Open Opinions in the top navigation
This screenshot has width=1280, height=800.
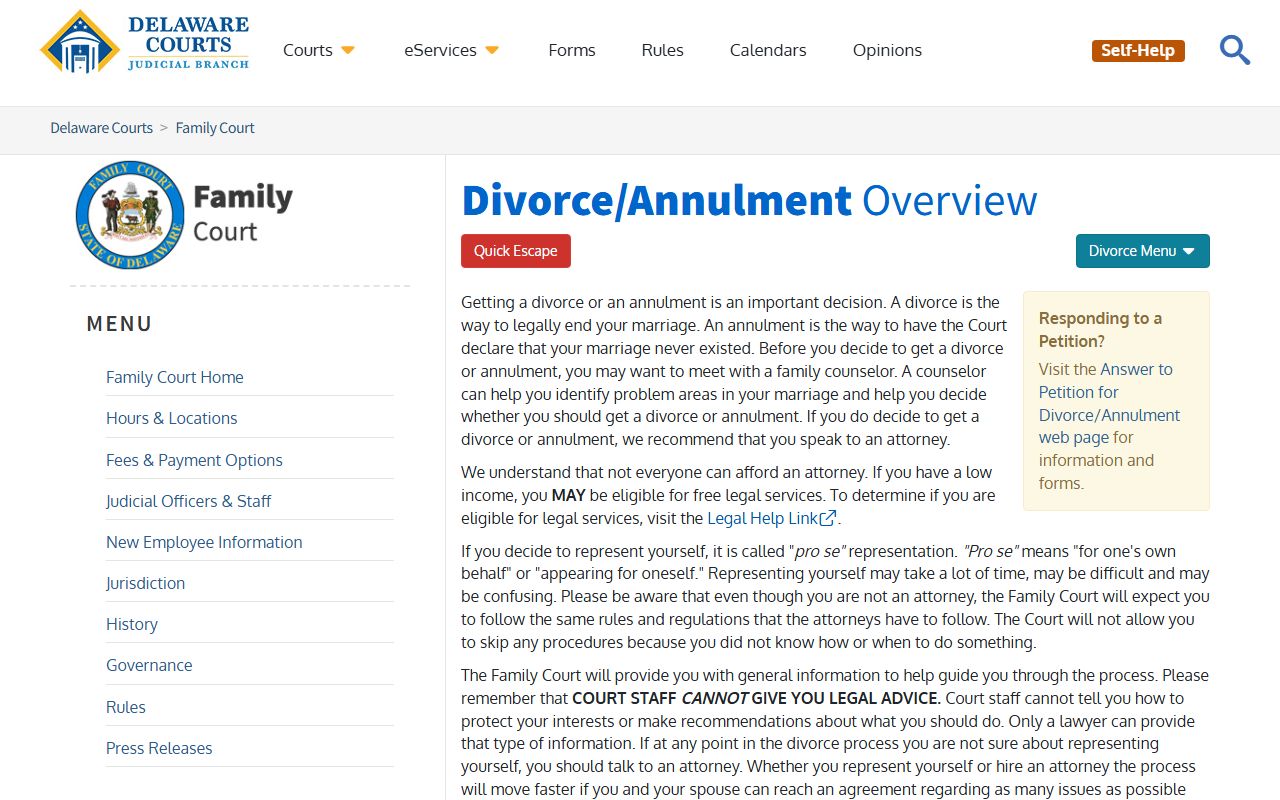tap(887, 50)
